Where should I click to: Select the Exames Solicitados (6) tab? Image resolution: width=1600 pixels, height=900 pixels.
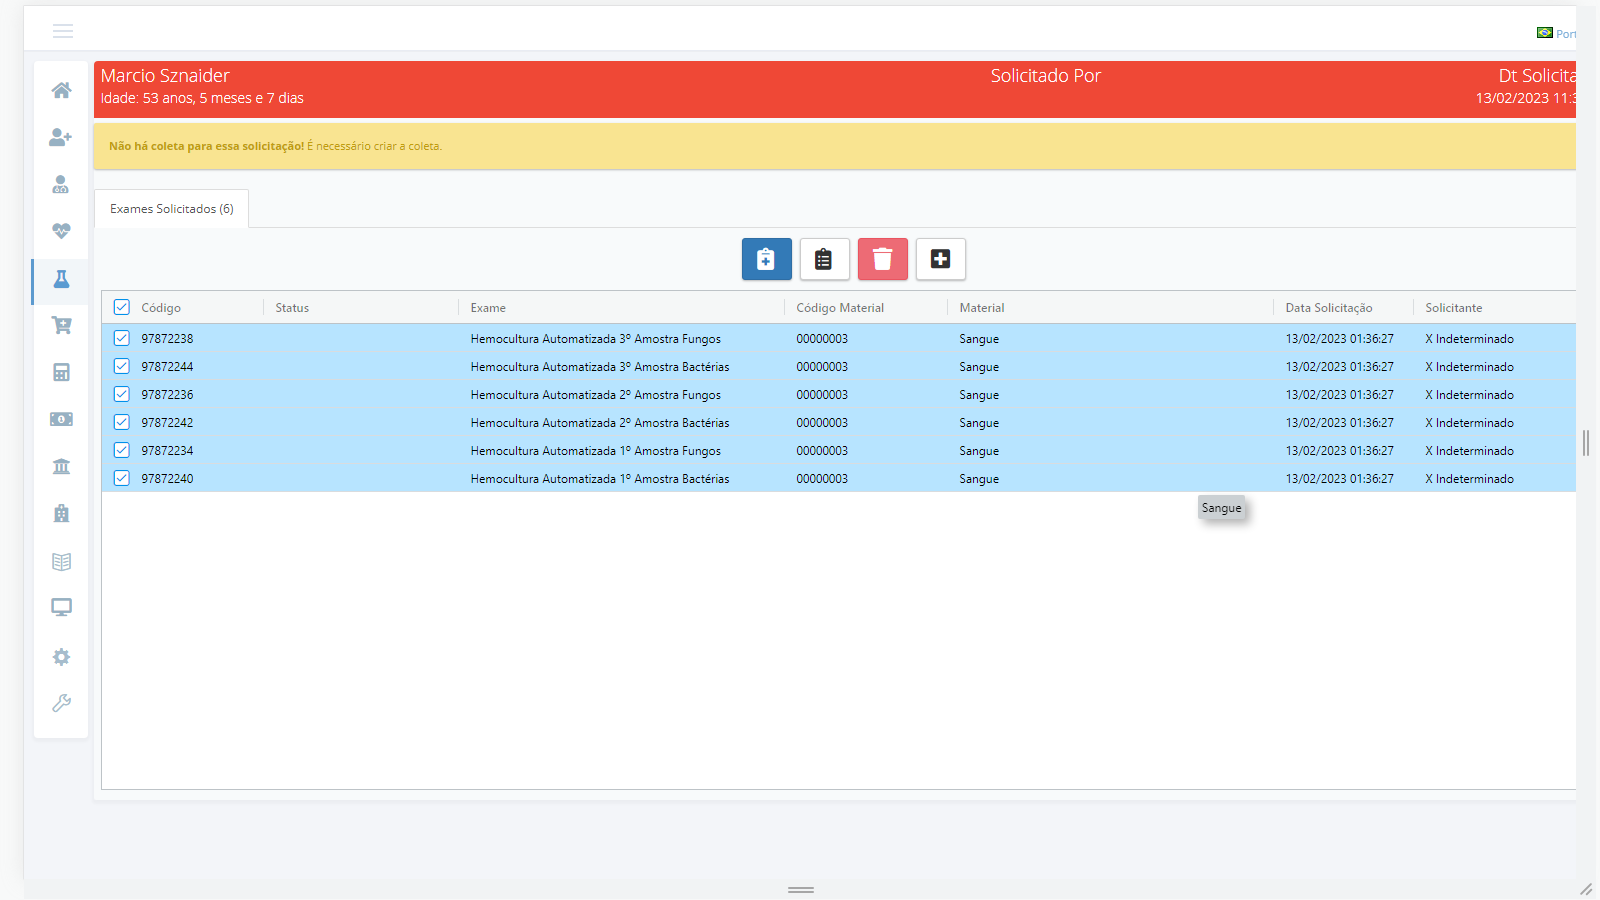(x=172, y=209)
